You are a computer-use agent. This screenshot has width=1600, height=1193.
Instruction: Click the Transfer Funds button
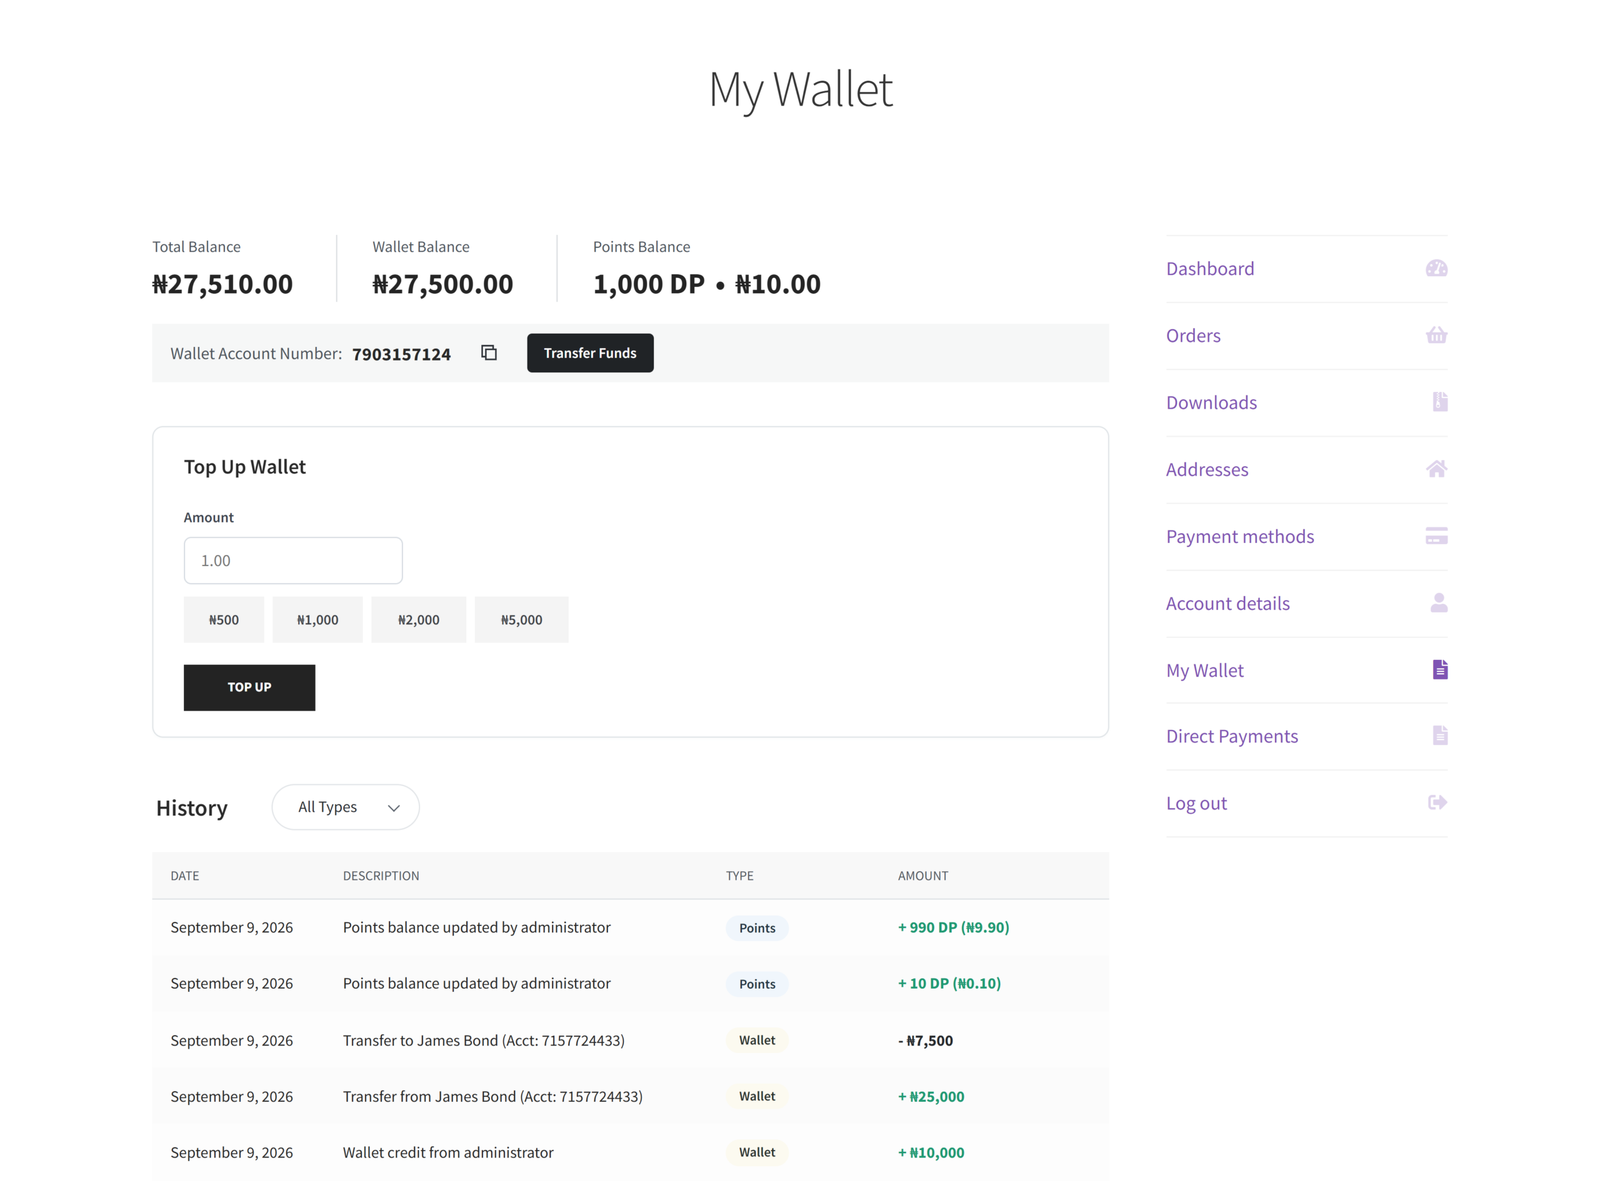tap(590, 353)
